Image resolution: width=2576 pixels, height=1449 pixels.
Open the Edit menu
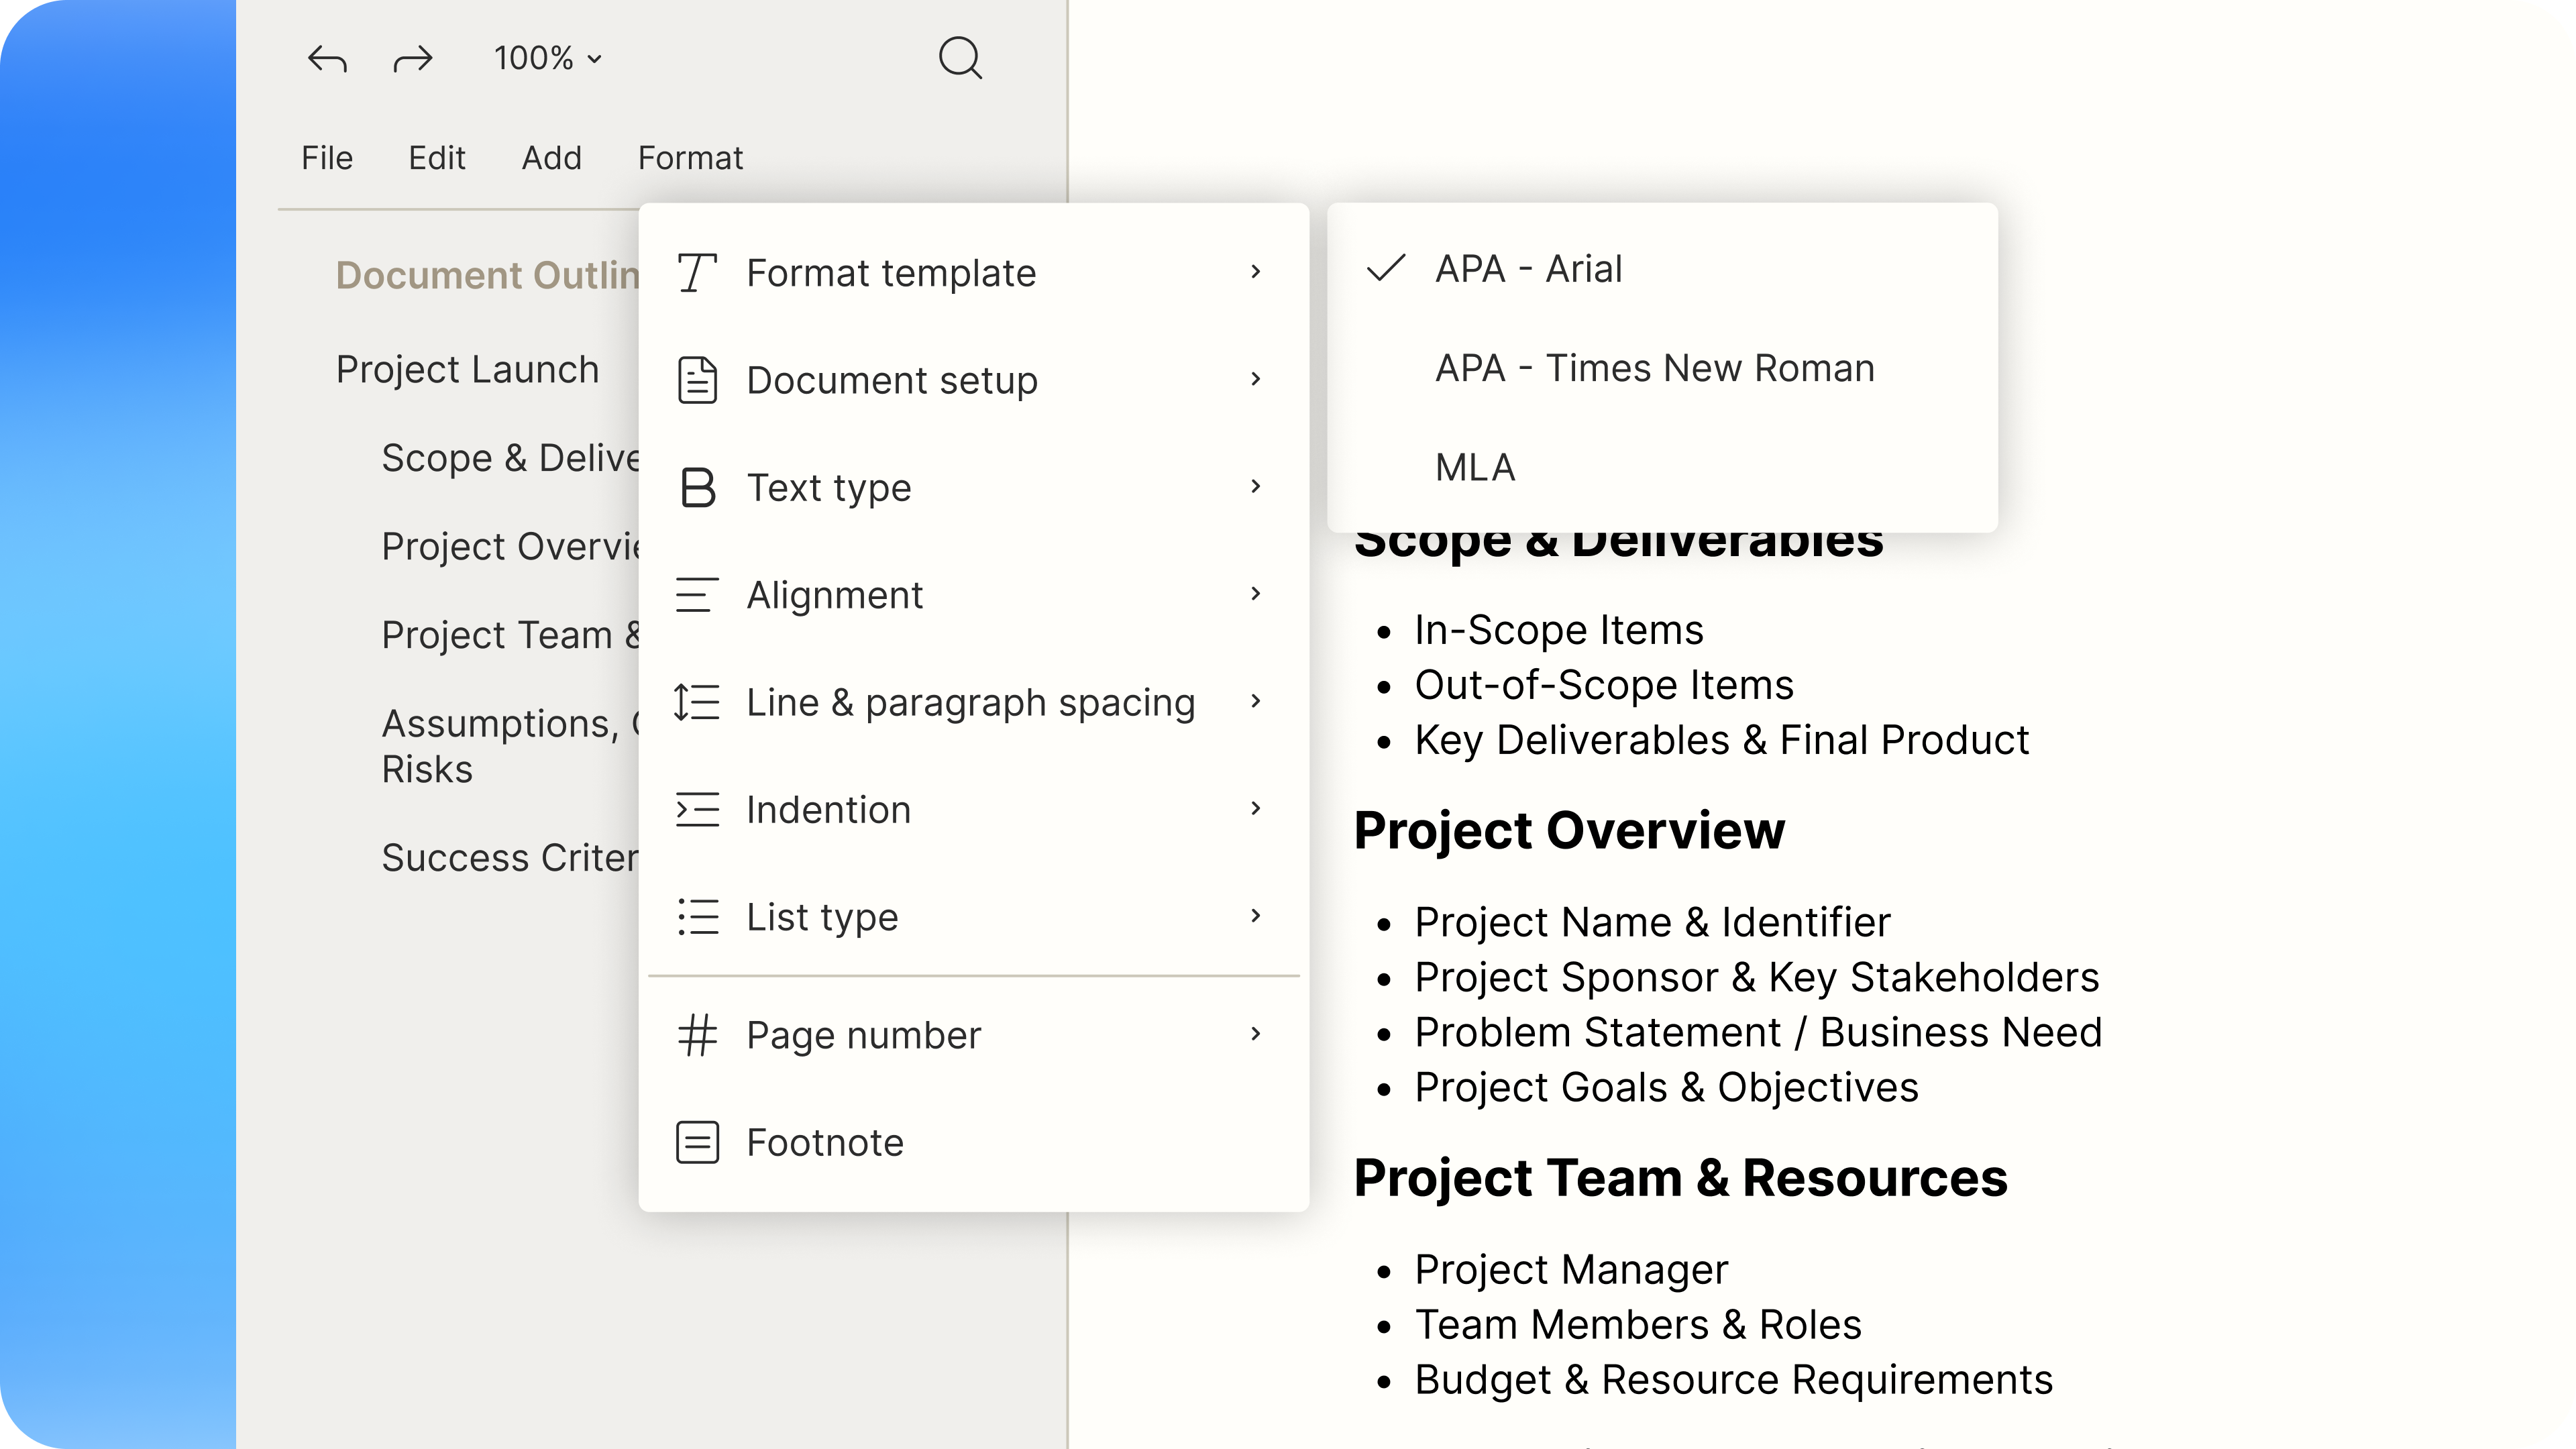pos(436,158)
